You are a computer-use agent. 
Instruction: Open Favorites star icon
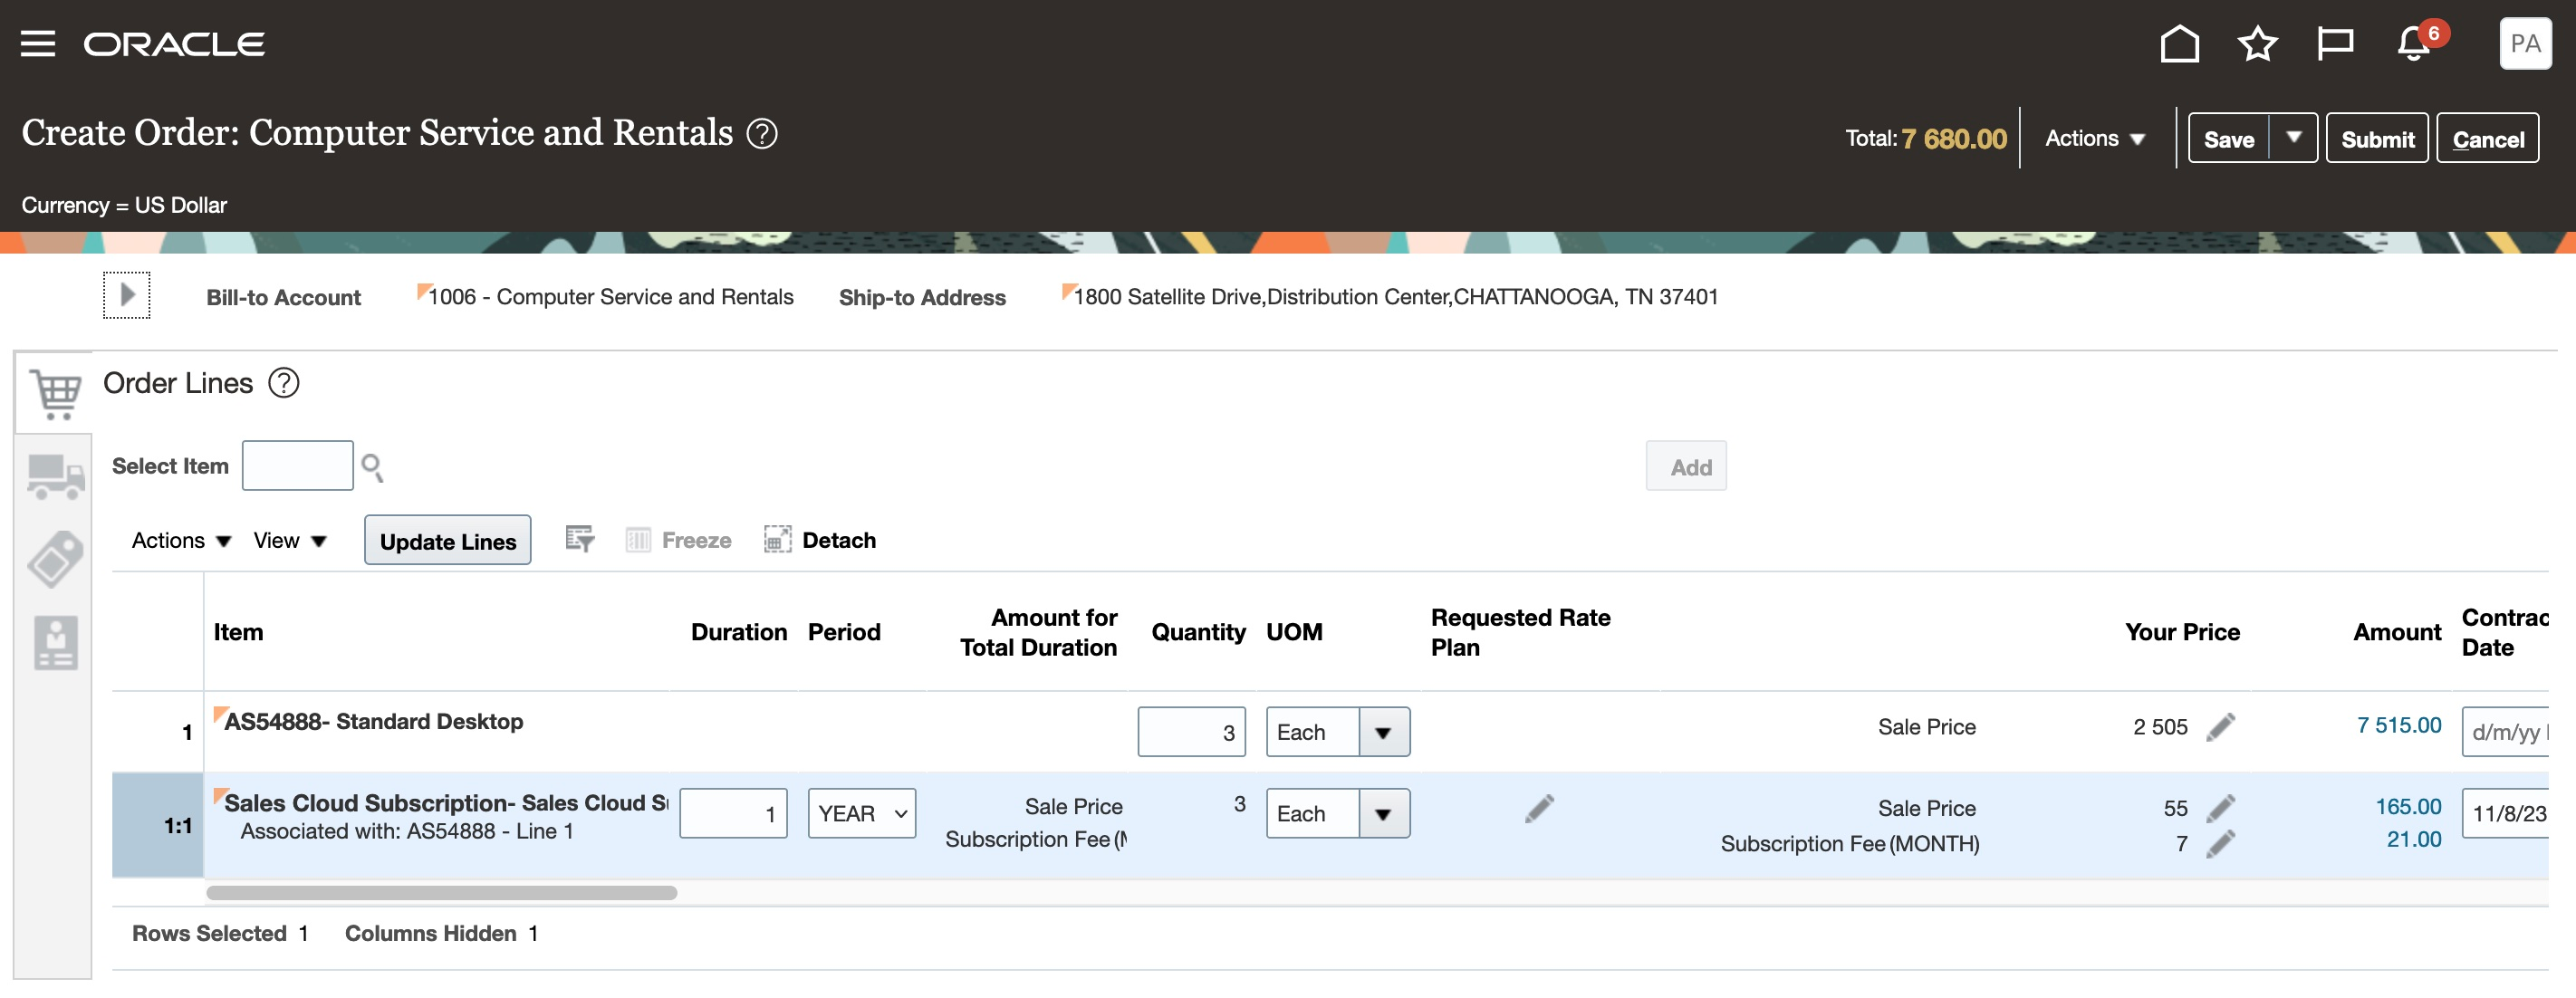pyautogui.click(x=2257, y=44)
